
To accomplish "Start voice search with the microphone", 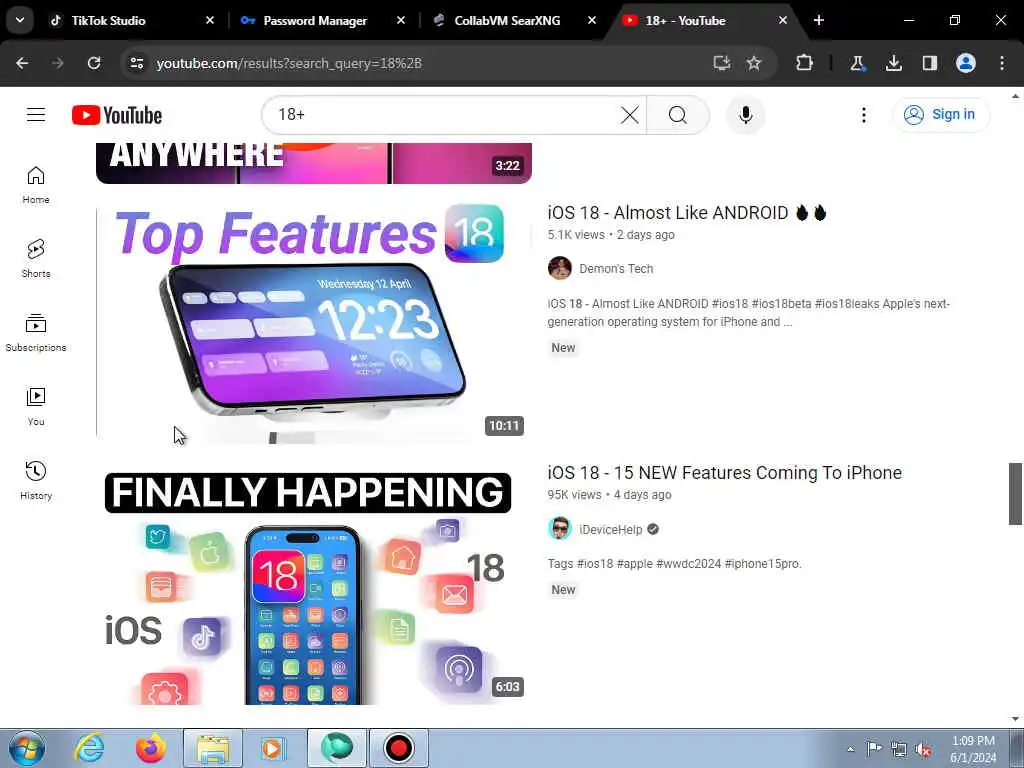I will 746,115.
